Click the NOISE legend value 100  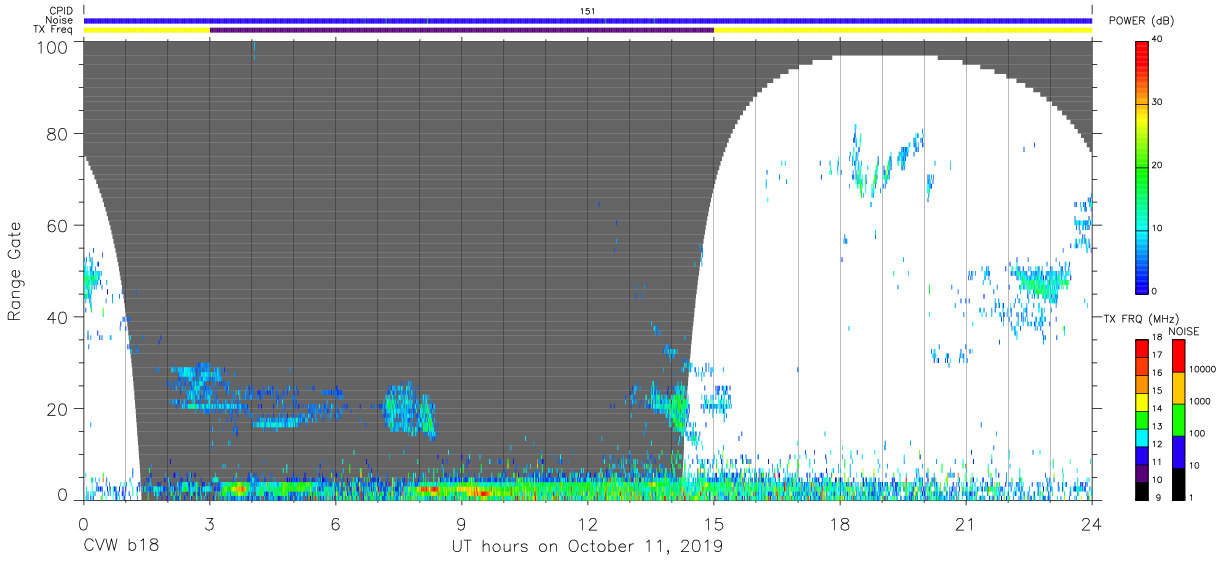[1198, 433]
